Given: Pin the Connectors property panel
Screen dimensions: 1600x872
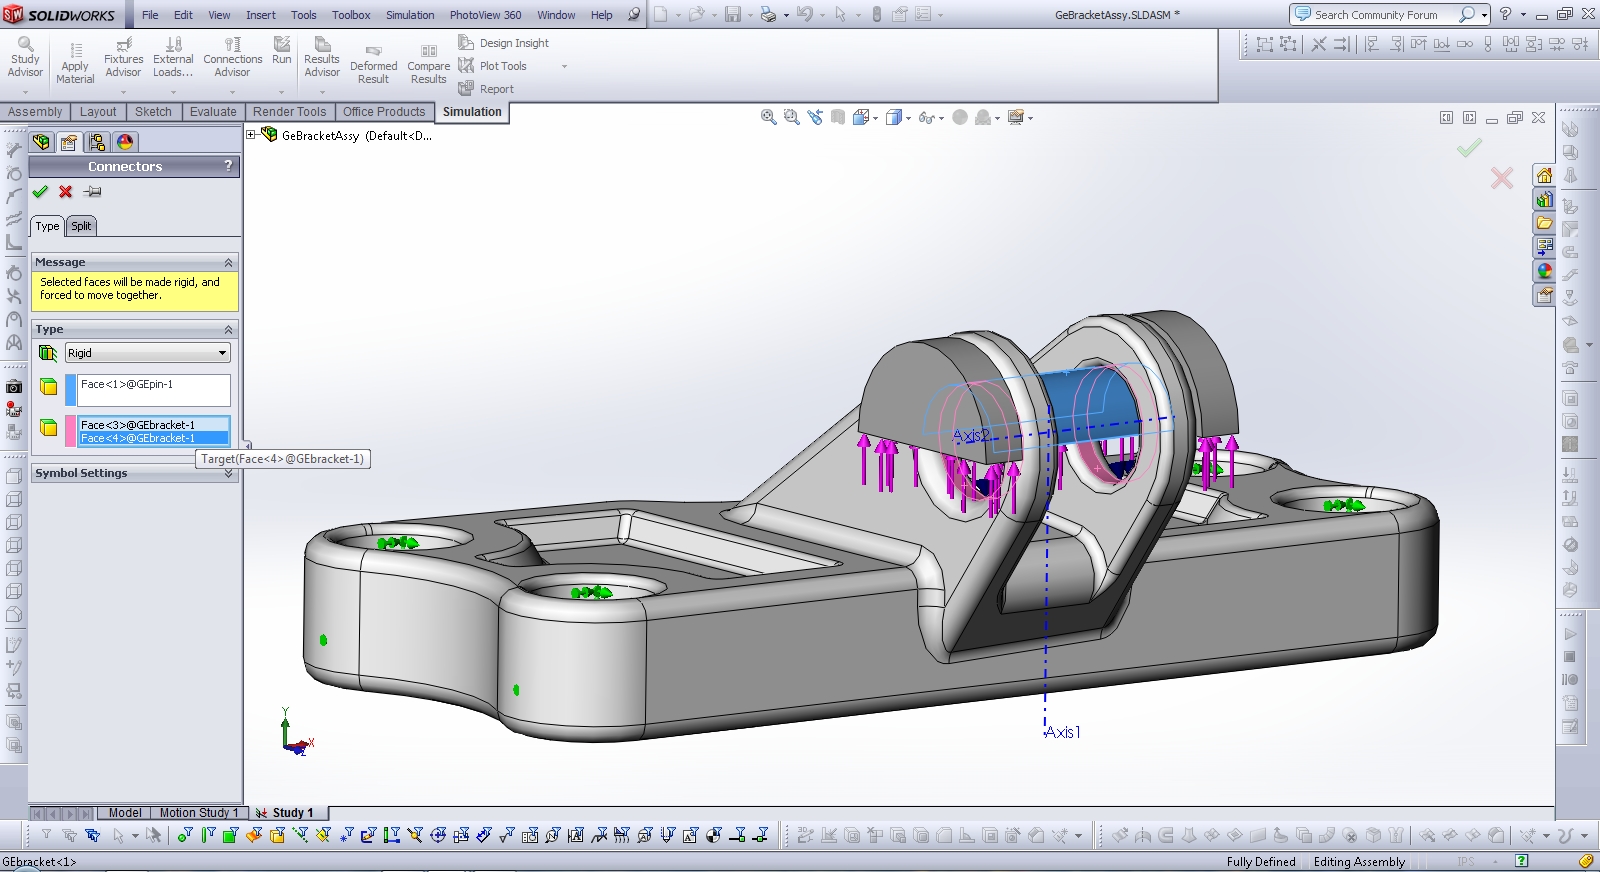Looking at the screenshot, I should click(93, 192).
